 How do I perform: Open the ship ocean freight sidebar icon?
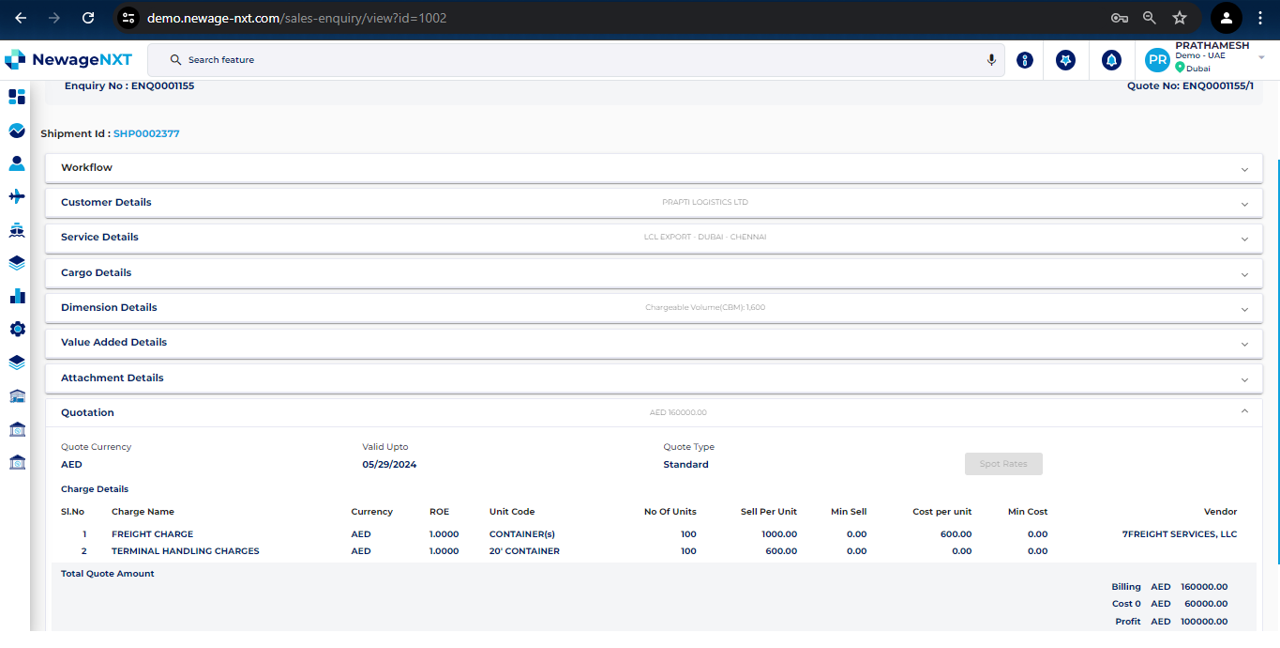pyautogui.click(x=17, y=230)
